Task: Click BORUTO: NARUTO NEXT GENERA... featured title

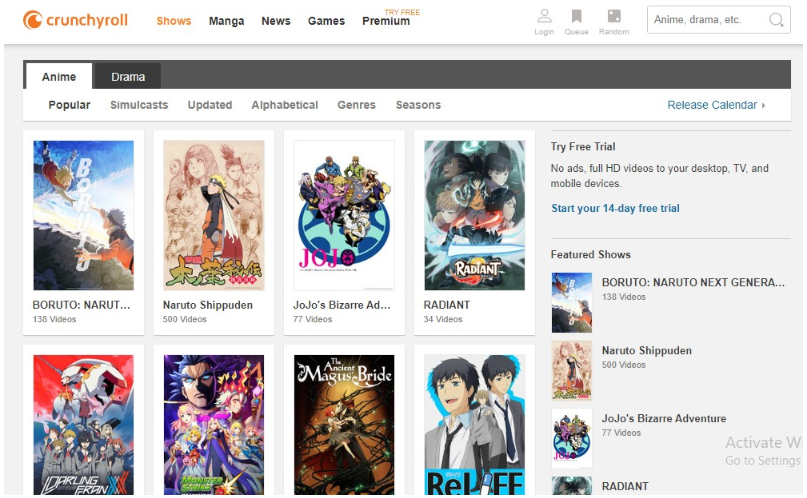Action: (693, 282)
